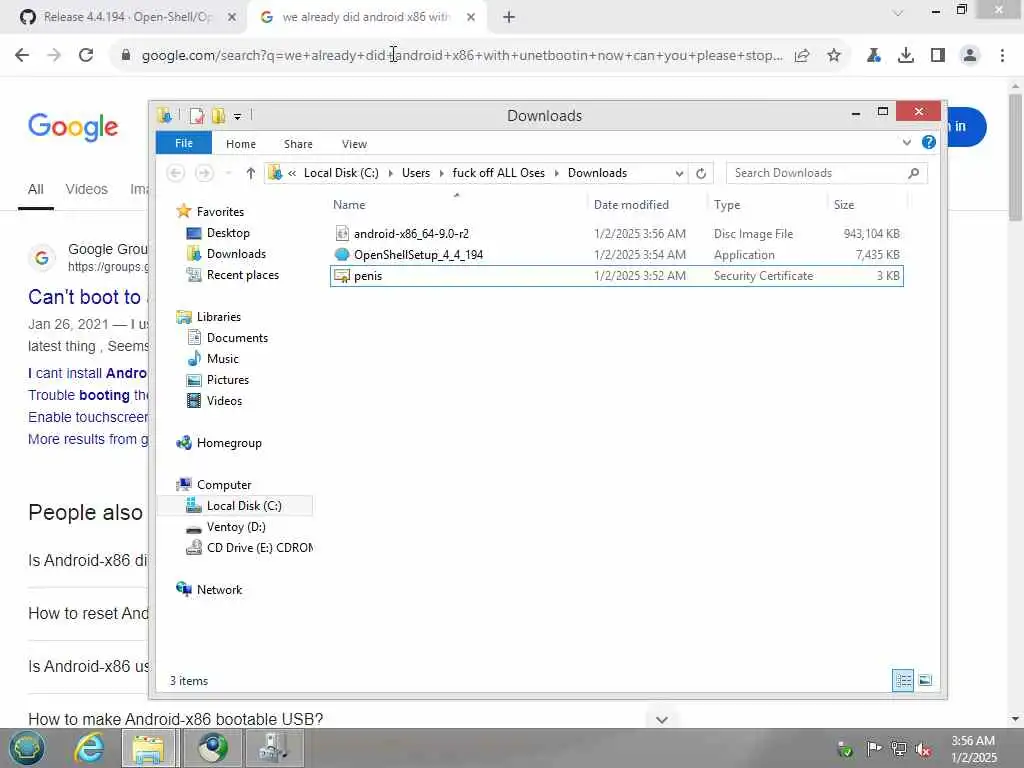The width and height of the screenshot is (1024, 768).
Task: Launch Internet Explorer from taskbar
Action: (89, 748)
